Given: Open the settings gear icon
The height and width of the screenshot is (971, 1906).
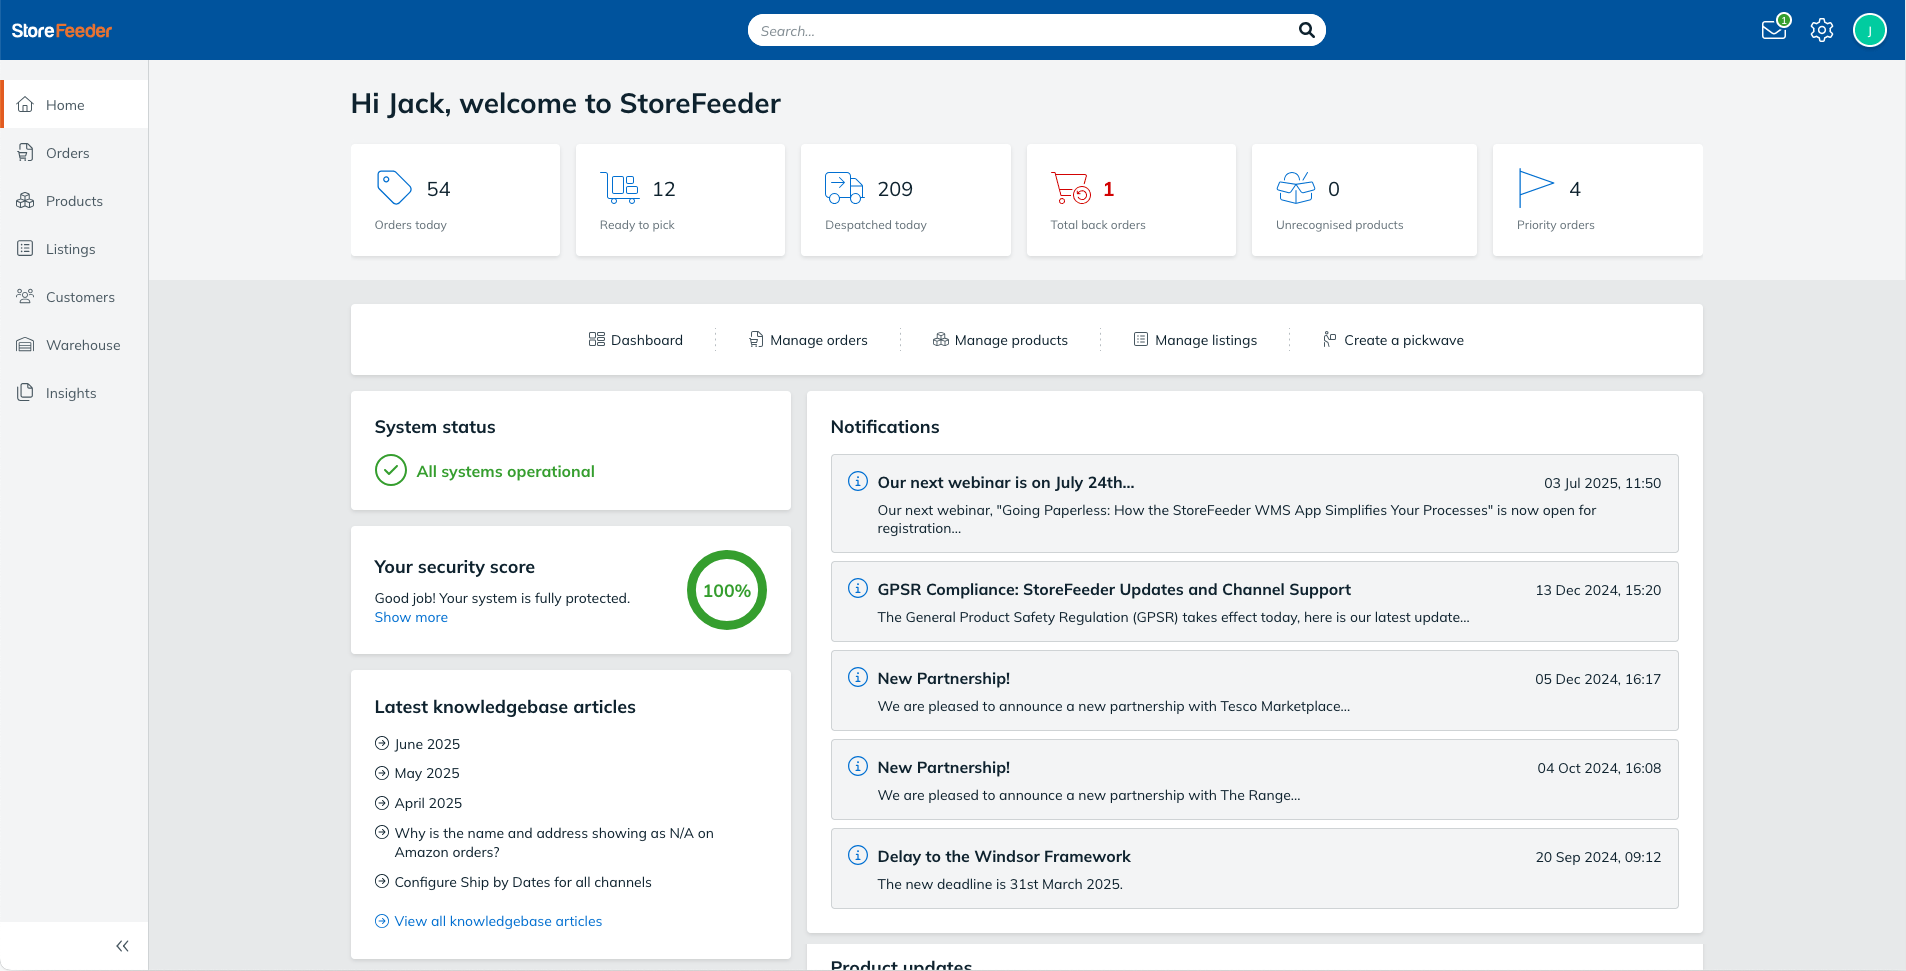Looking at the screenshot, I should click(1822, 30).
